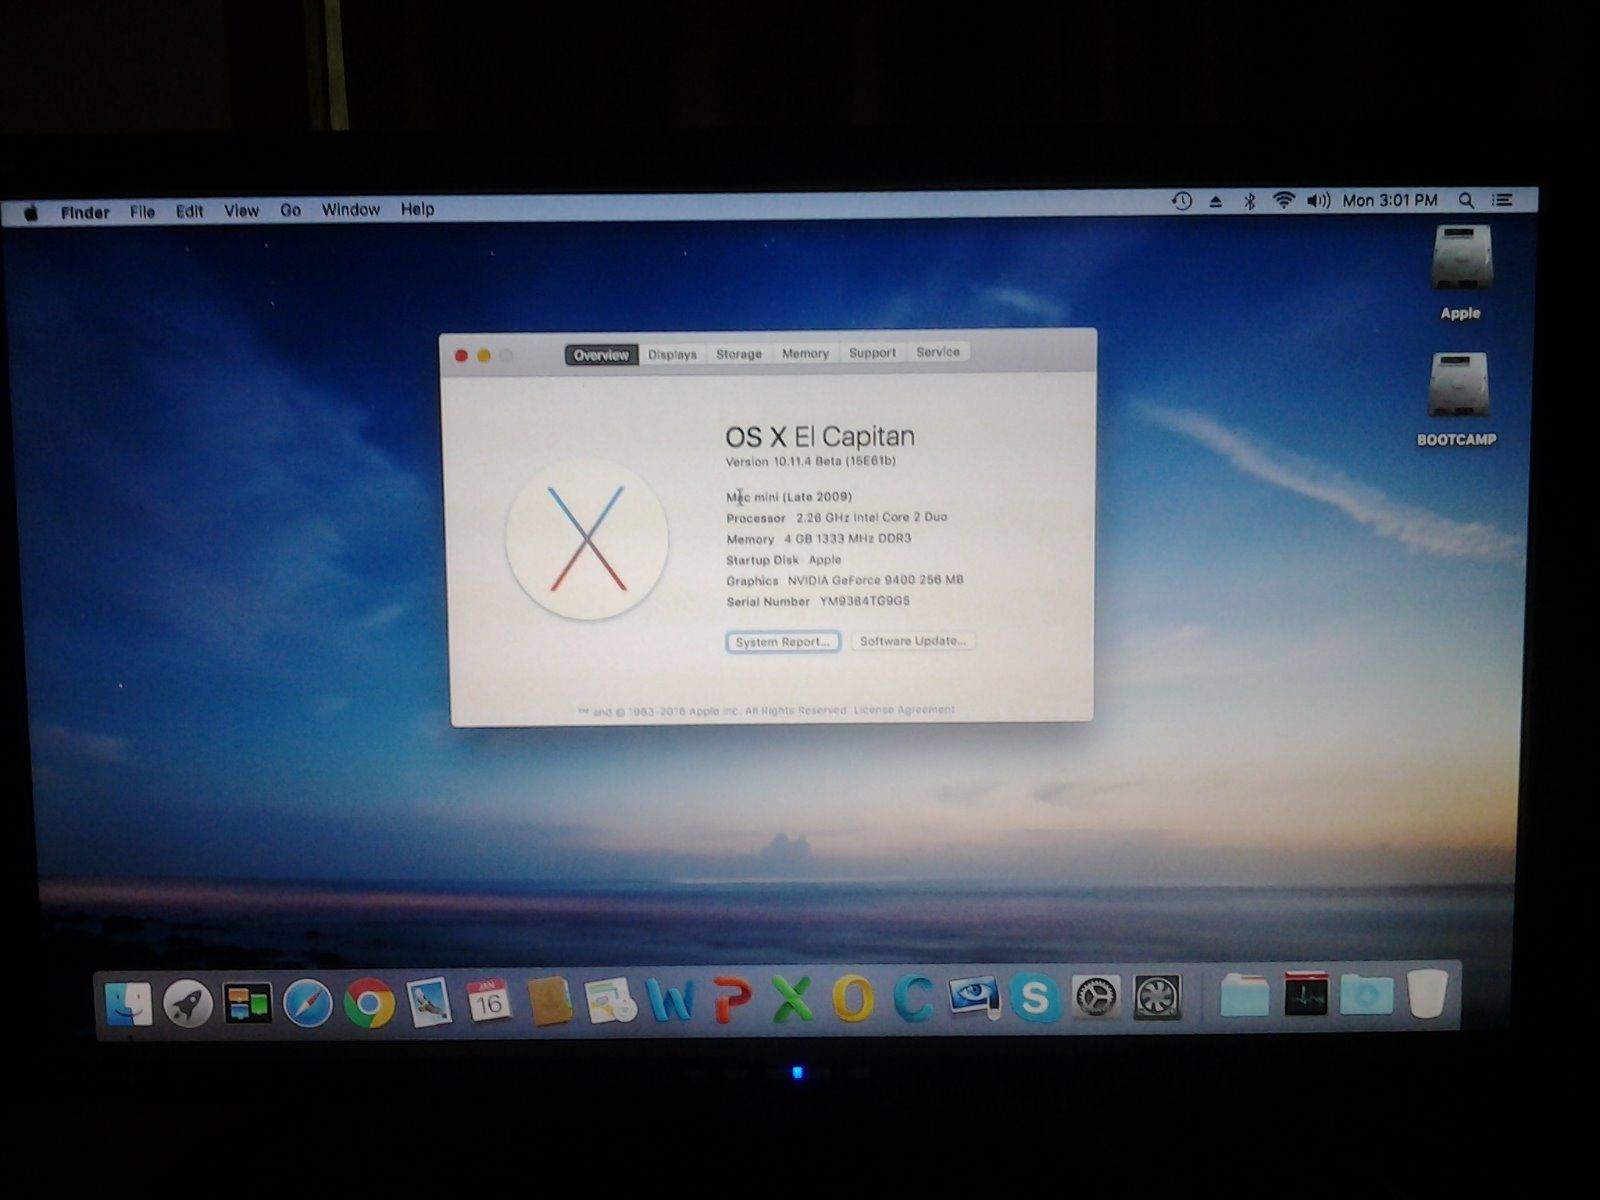
Task: Open the volume control in menu bar
Action: click(1318, 201)
